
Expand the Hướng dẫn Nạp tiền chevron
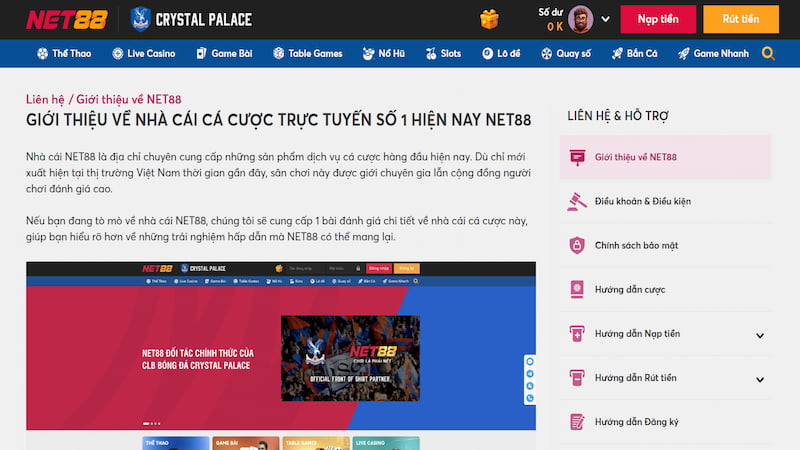click(760, 335)
